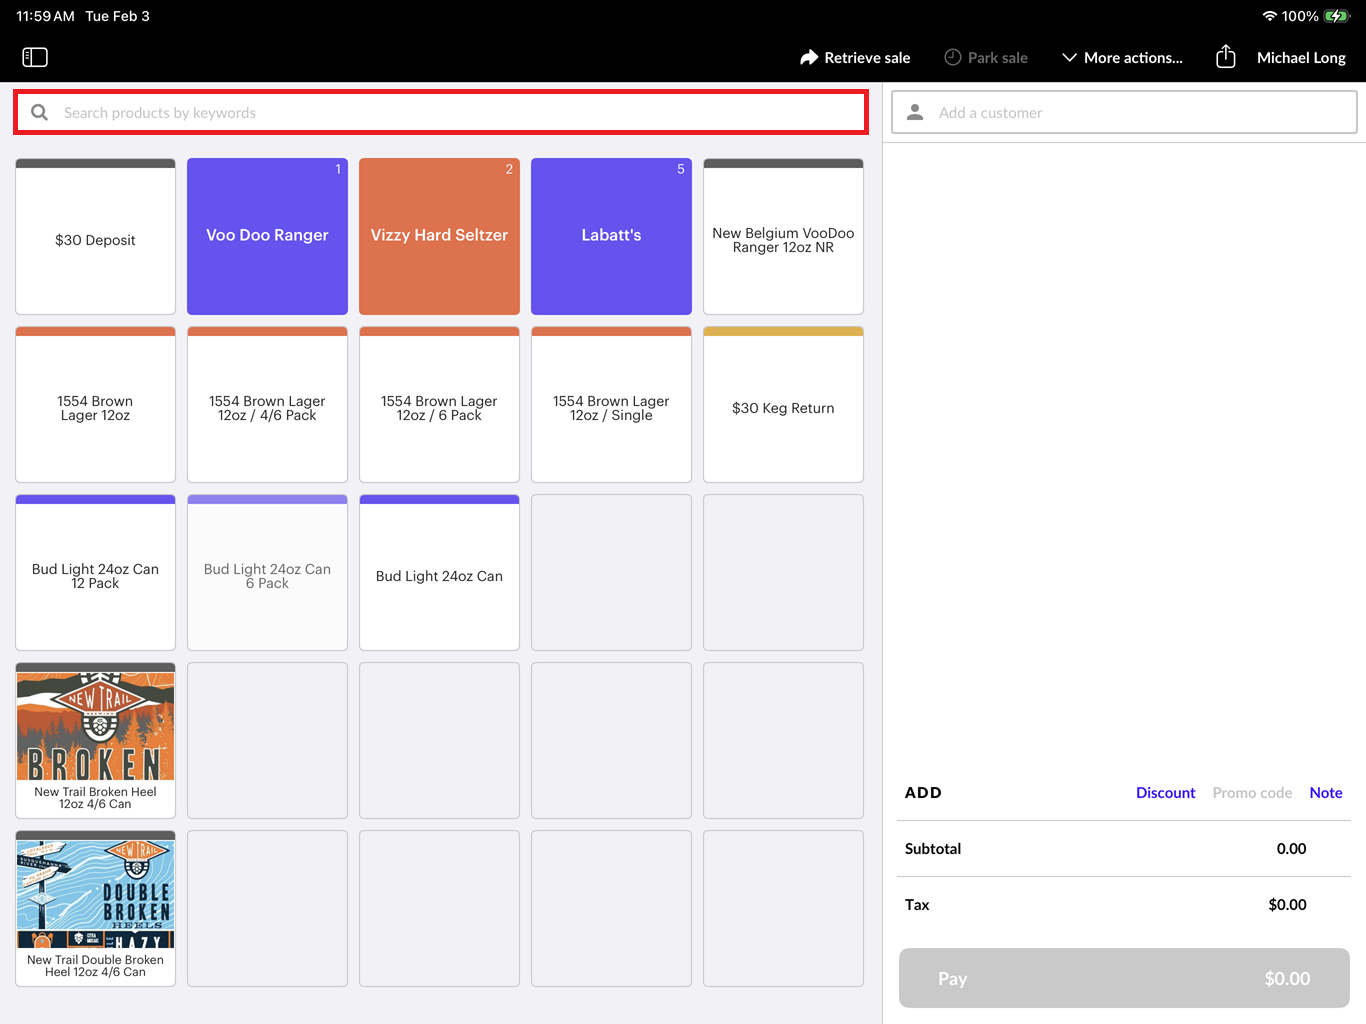Click the Pay $0.00 button
Image resolution: width=1366 pixels, height=1024 pixels.
(x=1124, y=978)
